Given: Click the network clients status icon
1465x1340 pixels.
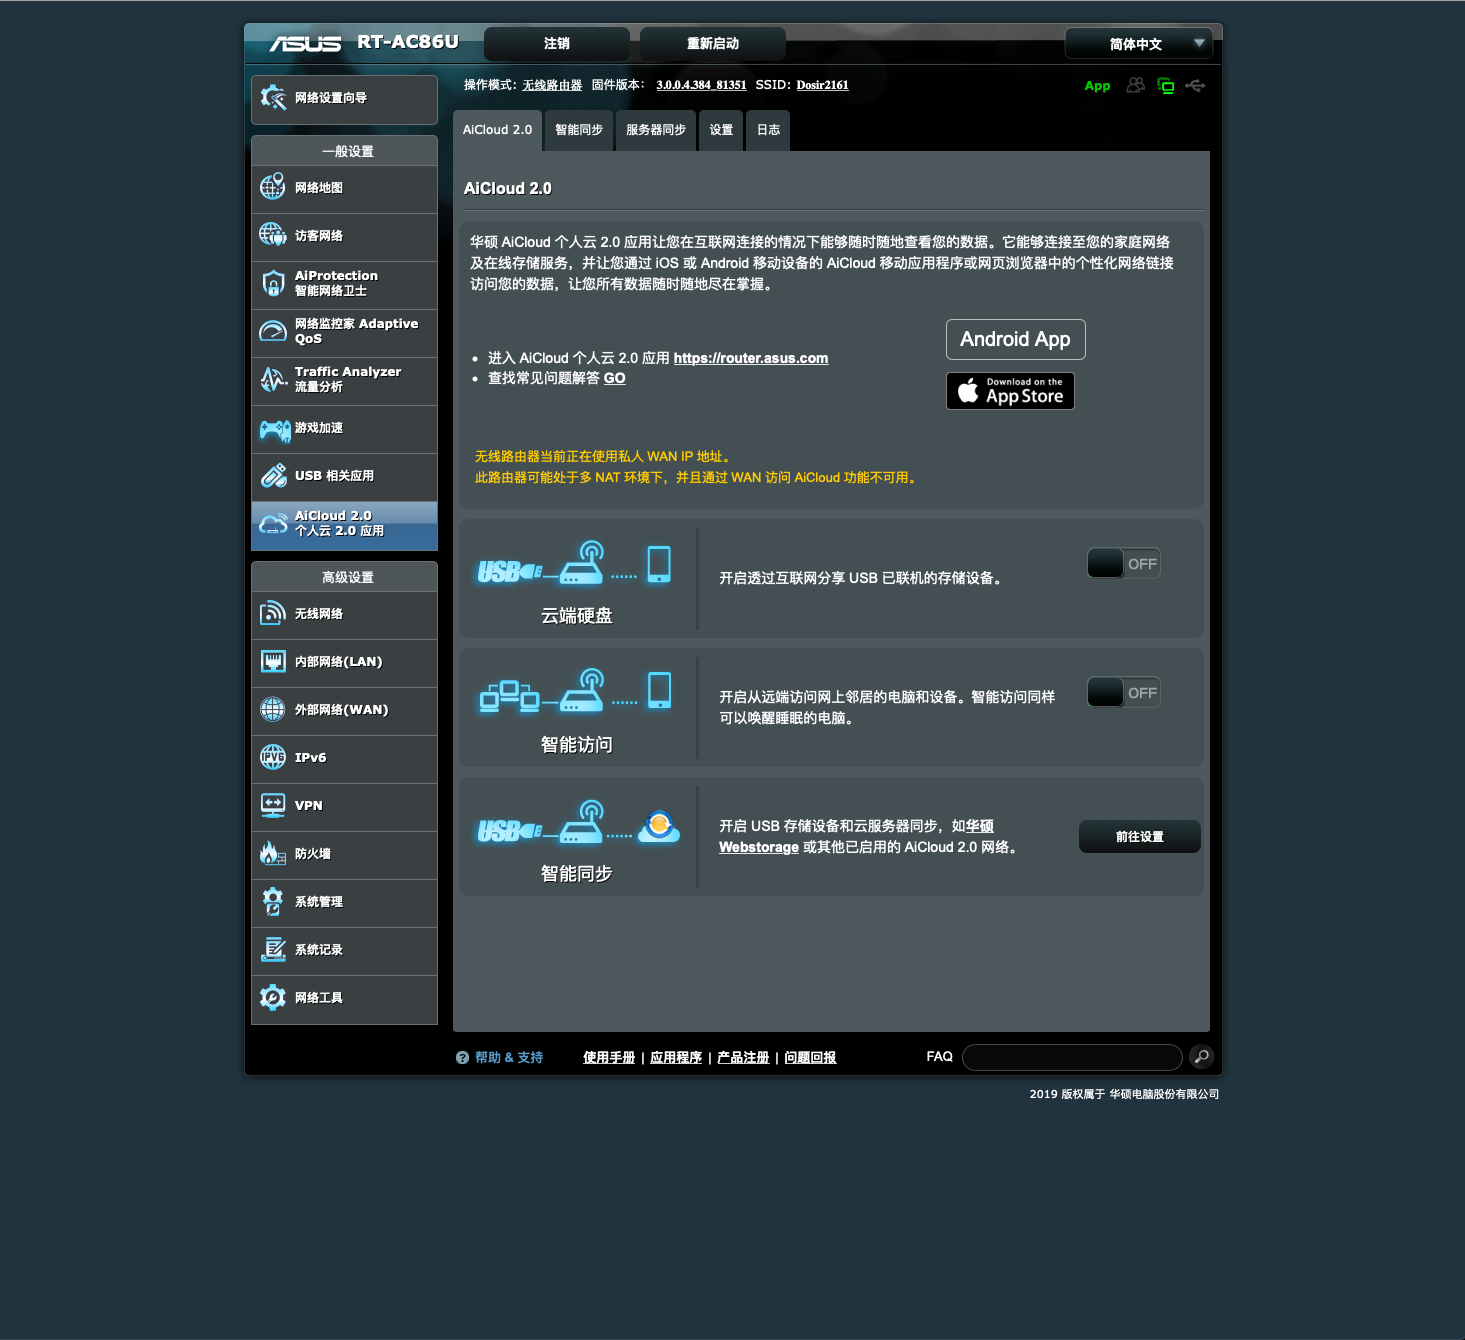Looking at the screenshot, I should pyautogui.click(x=1165, y=86).
